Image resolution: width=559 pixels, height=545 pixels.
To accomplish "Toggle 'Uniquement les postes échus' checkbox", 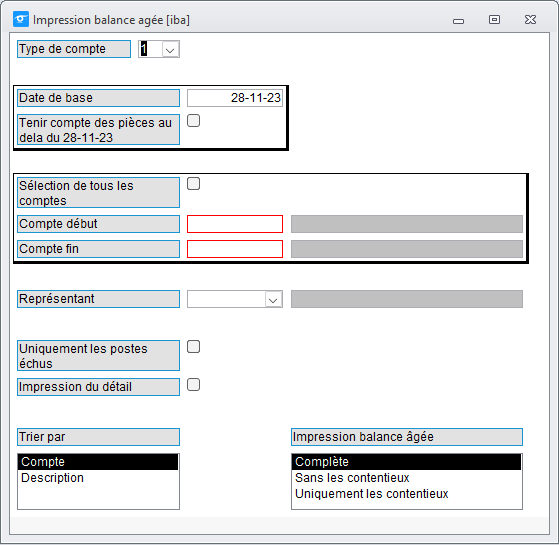I will [194, 347].
